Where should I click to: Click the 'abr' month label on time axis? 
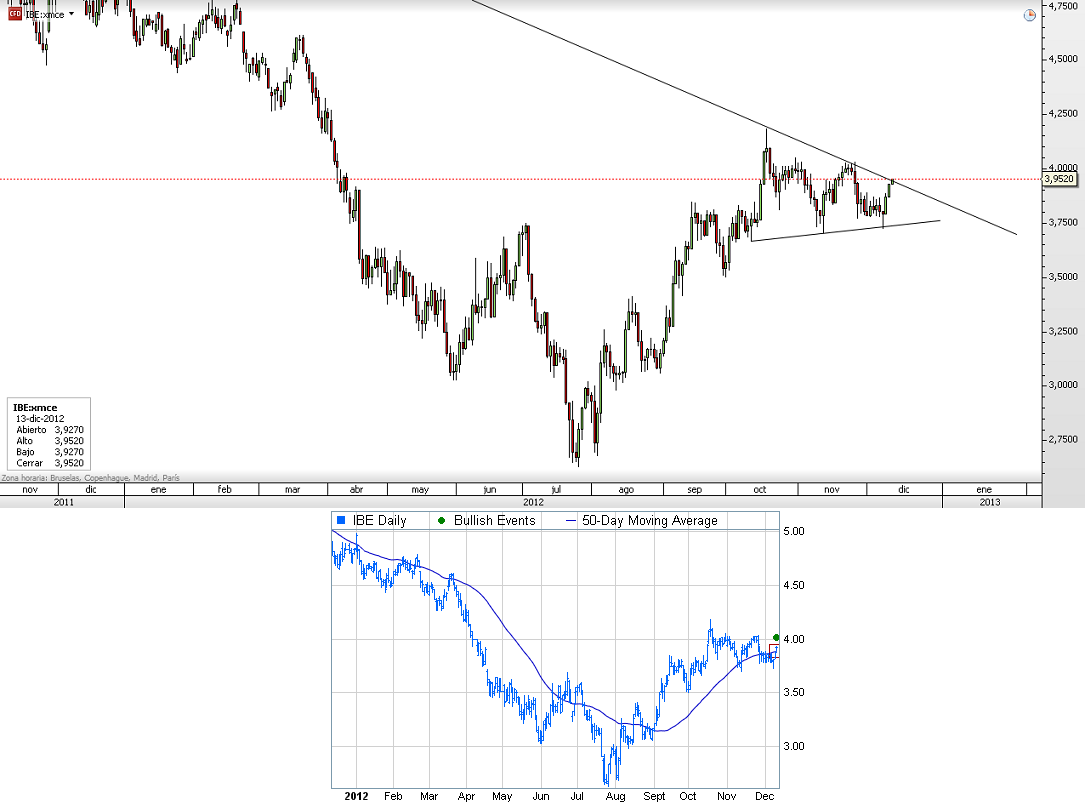pyautogui.click(x=356, y=489)
